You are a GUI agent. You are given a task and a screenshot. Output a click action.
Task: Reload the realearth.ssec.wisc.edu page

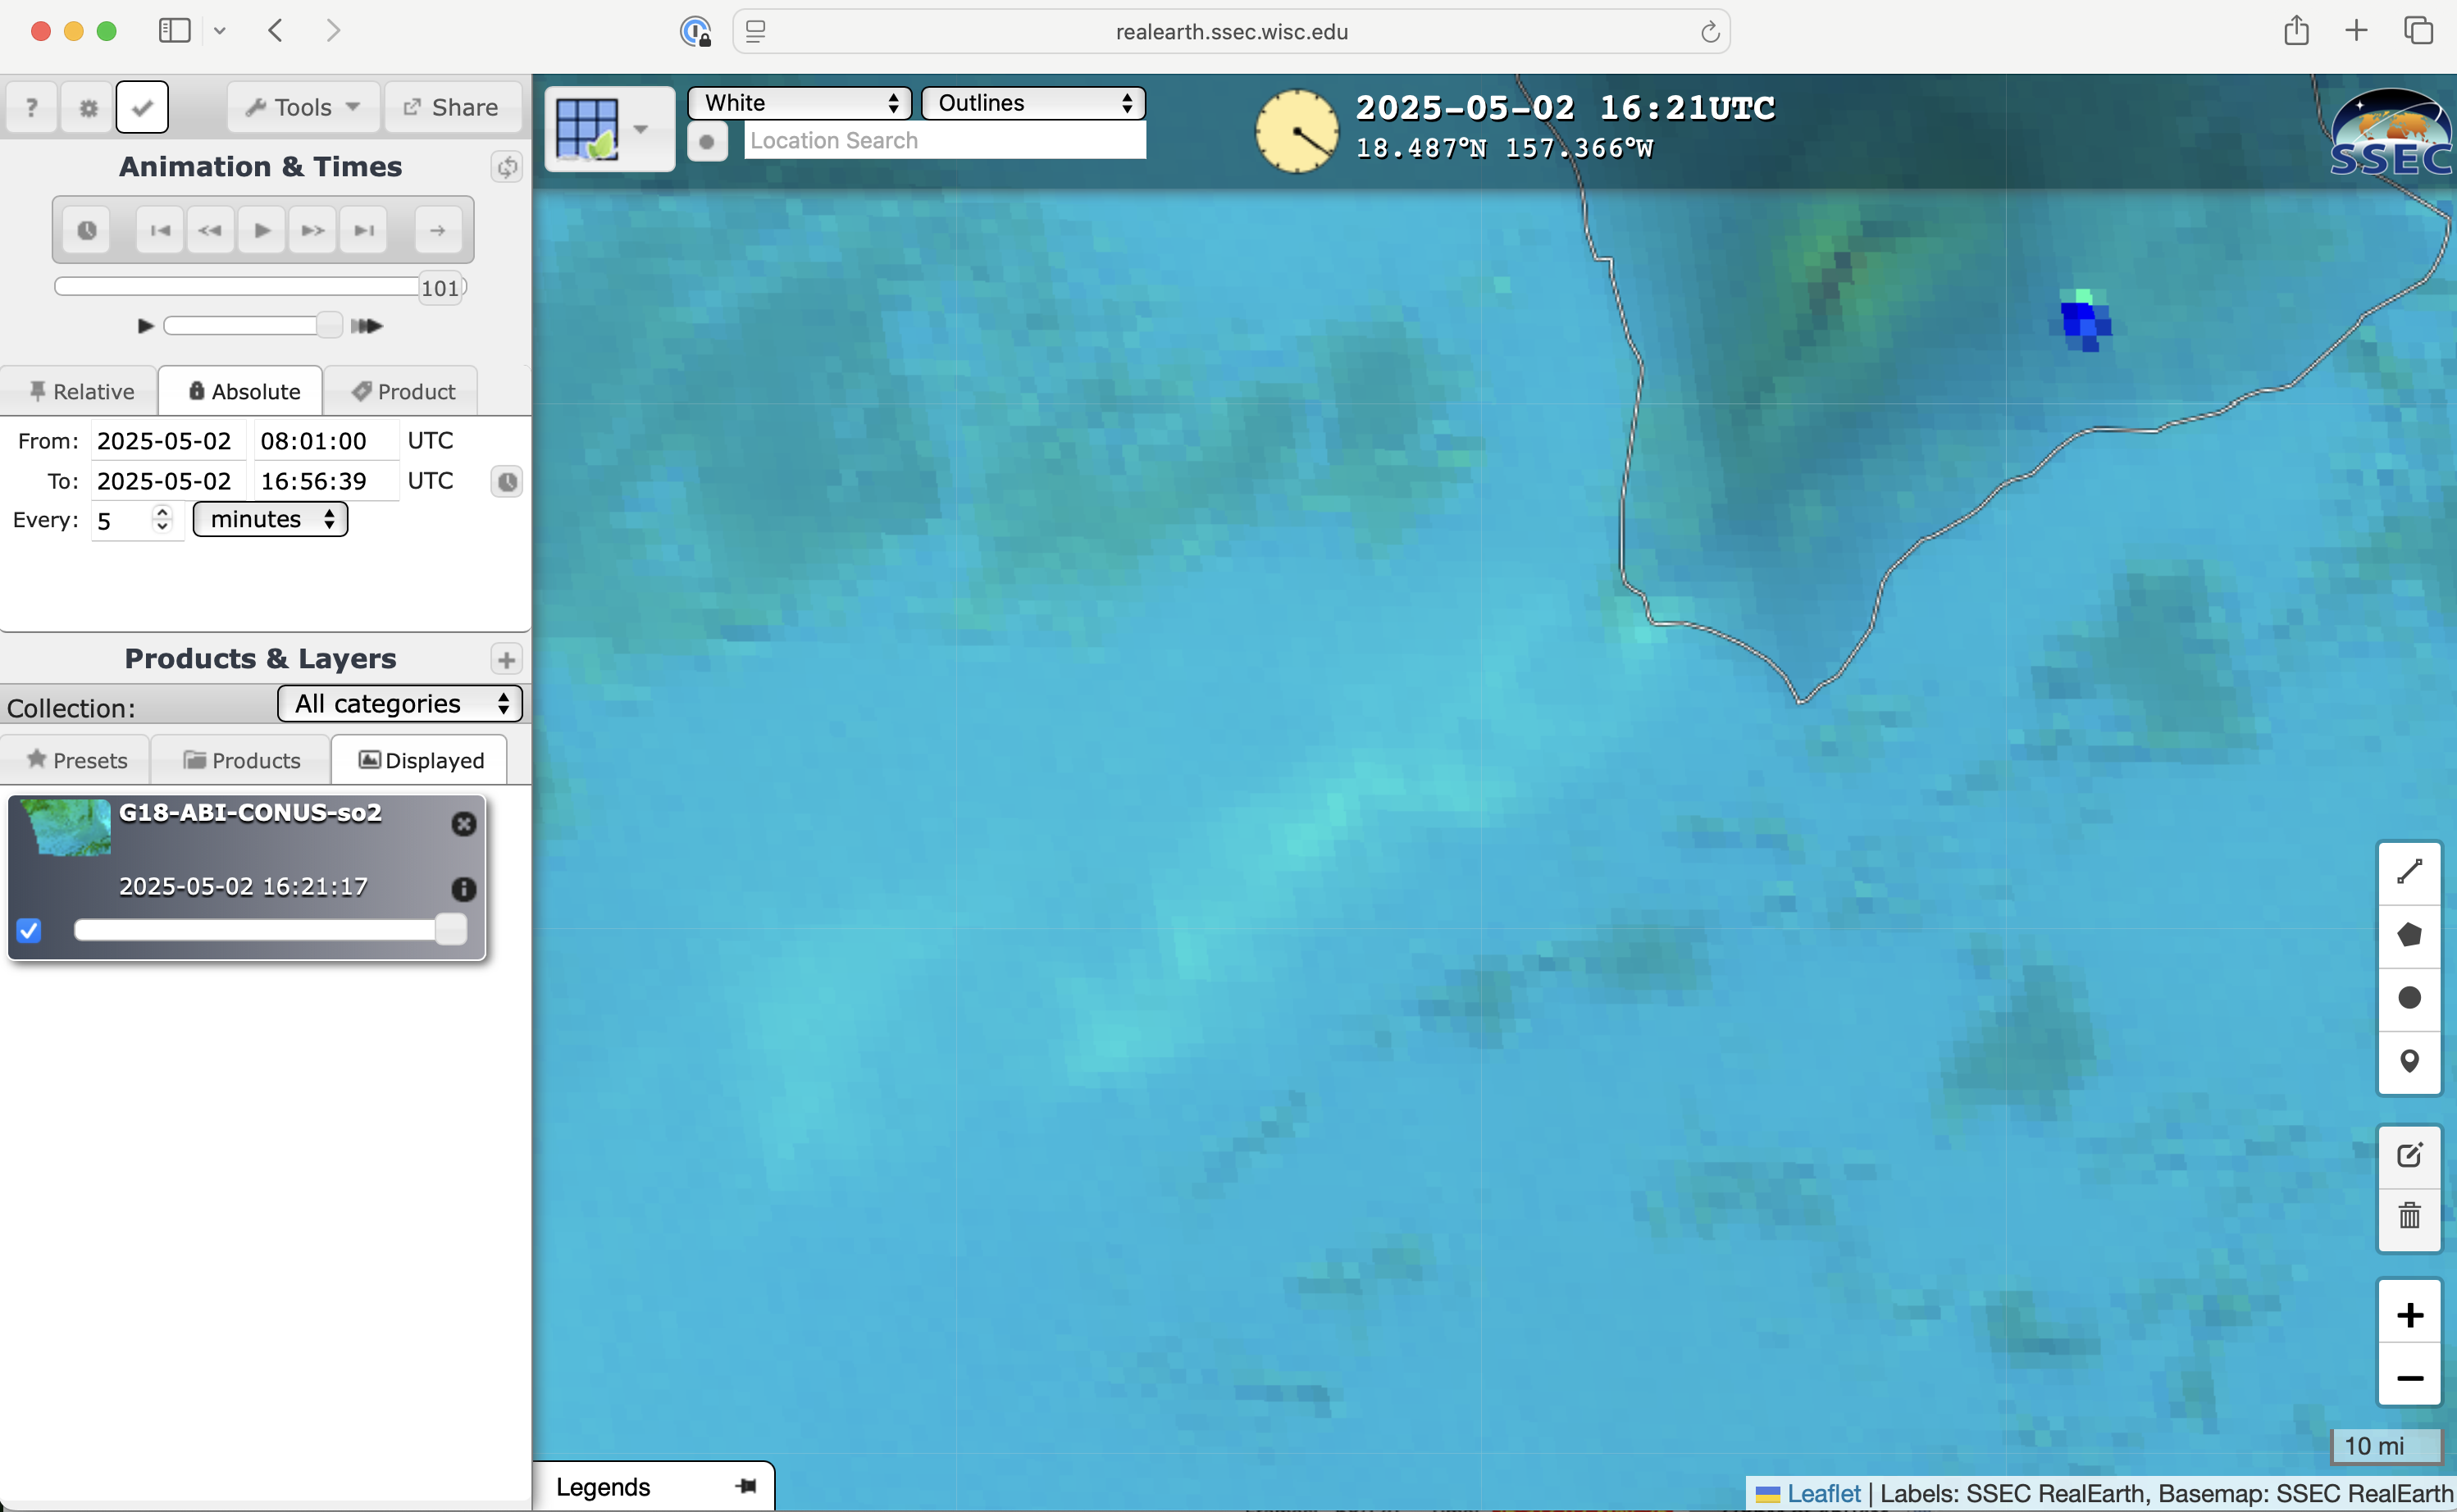click(x=1710, y=32)
